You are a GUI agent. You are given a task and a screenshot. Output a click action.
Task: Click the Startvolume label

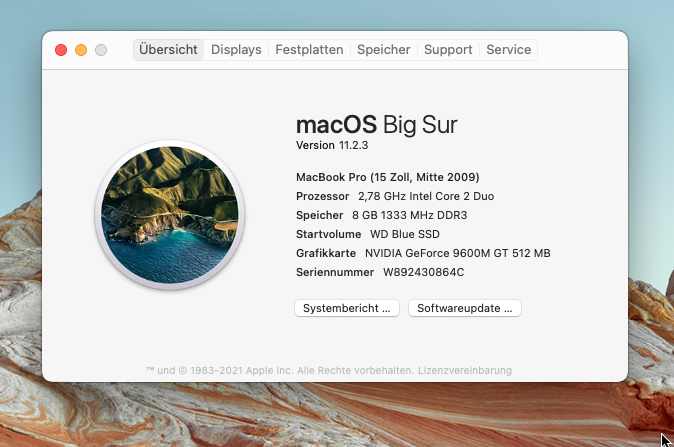click(x=328, y=234)
